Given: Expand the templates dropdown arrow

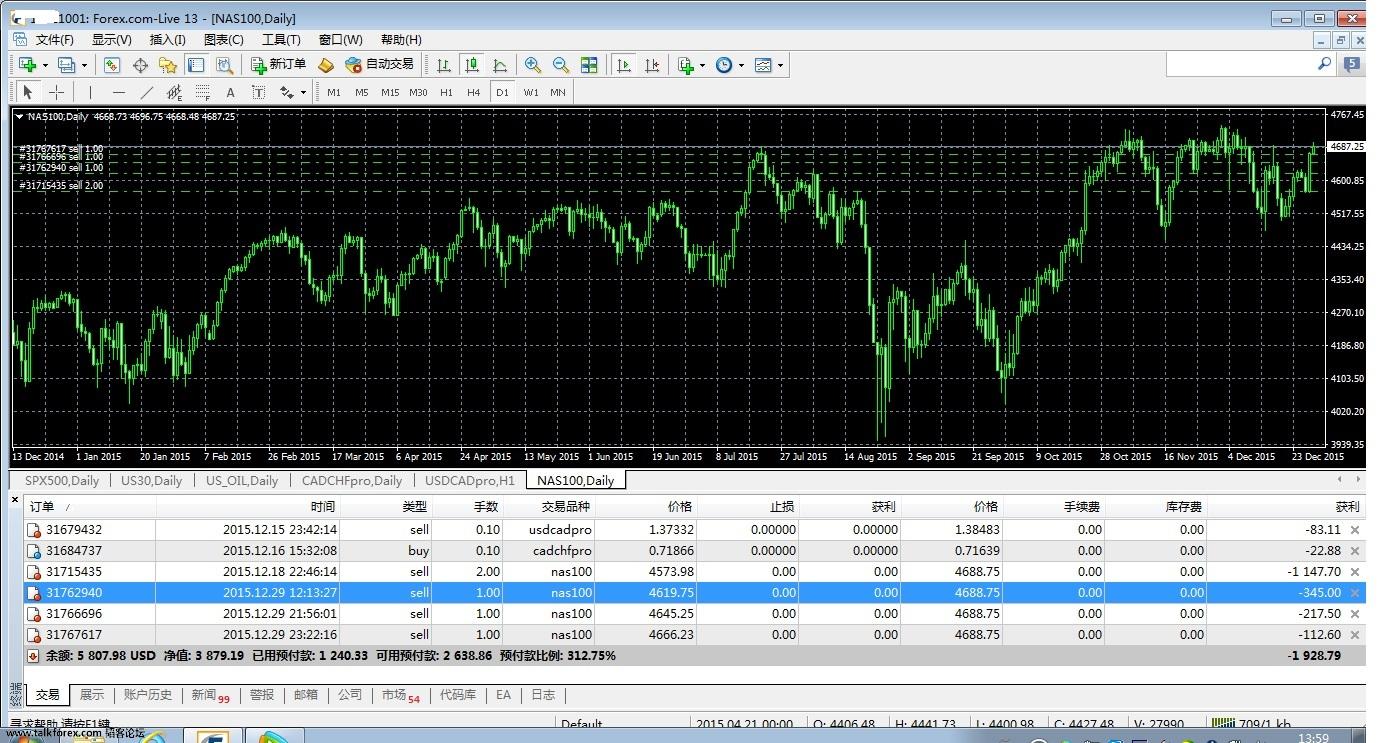Looking at the screenshot, I should (780, 66).
